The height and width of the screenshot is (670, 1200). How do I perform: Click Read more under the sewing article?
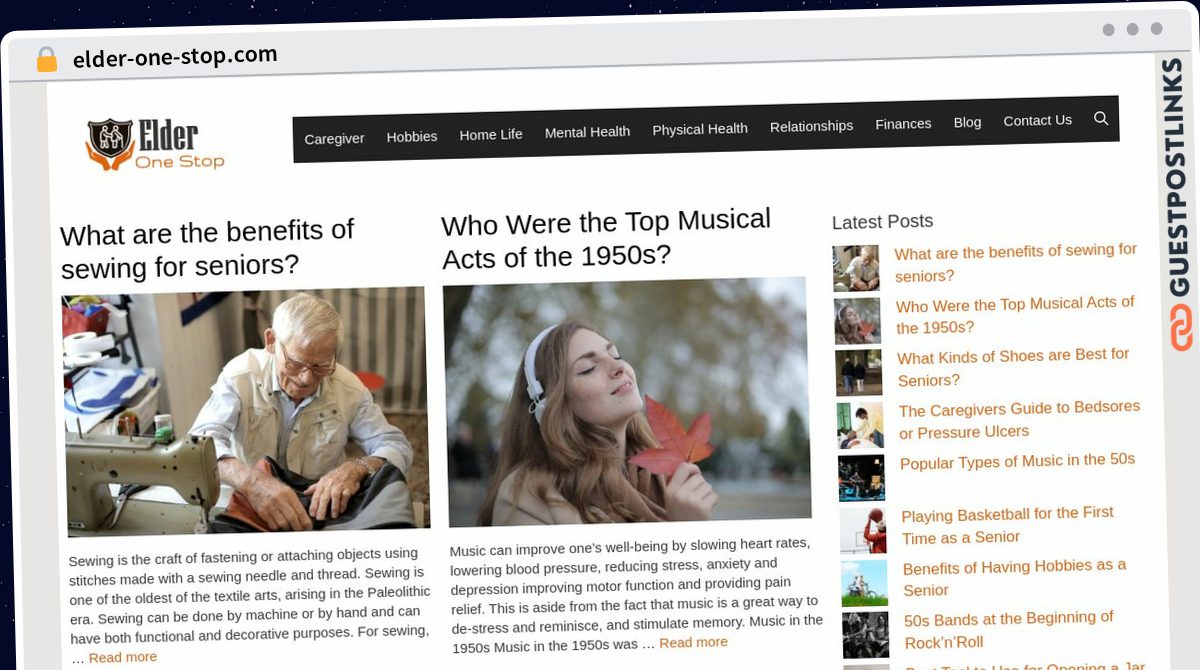123,657
